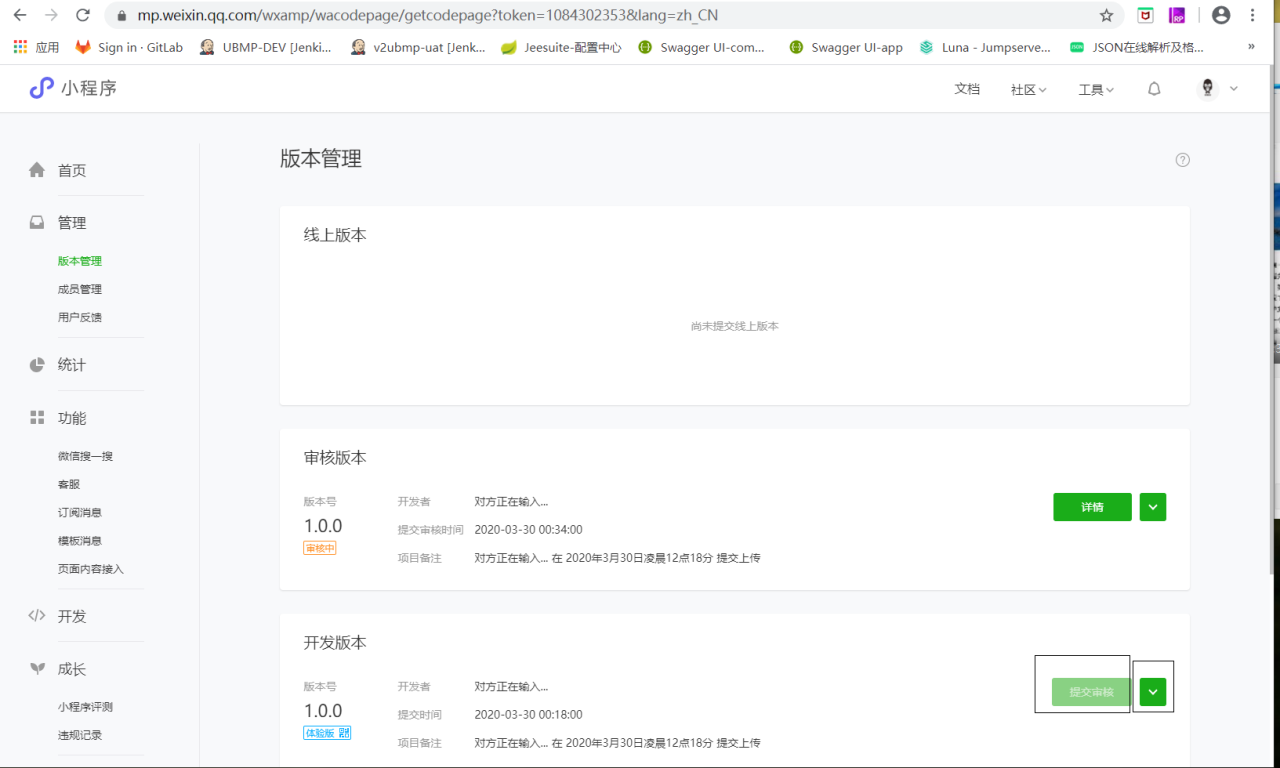Select 成员管理 in the sidebar
Viewport: 1280px width, 768px height.
tap(80, 289)
